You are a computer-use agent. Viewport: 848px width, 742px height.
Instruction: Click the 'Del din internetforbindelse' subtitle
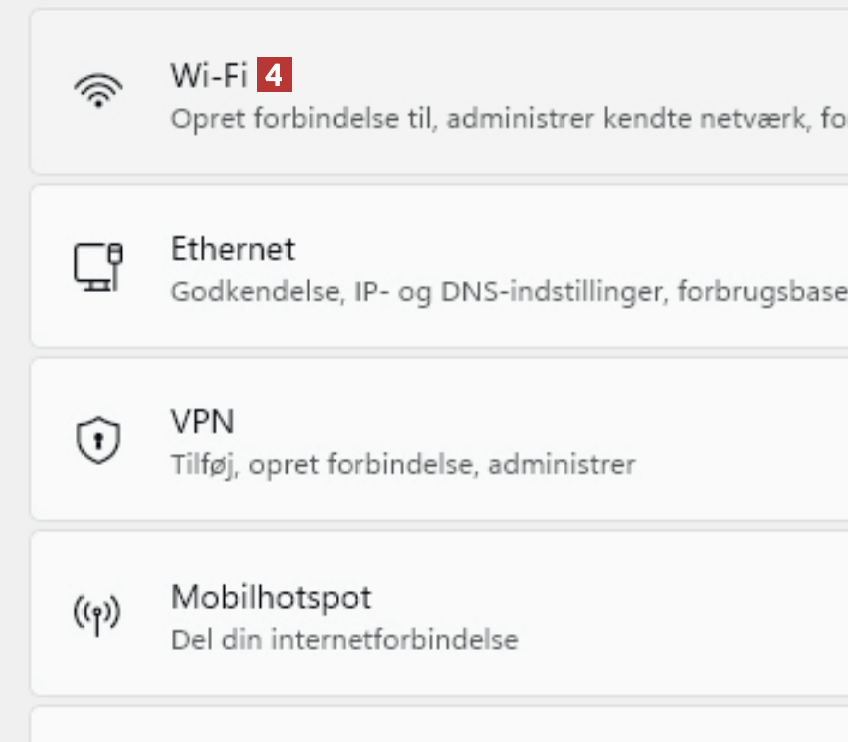coord(345,639)
